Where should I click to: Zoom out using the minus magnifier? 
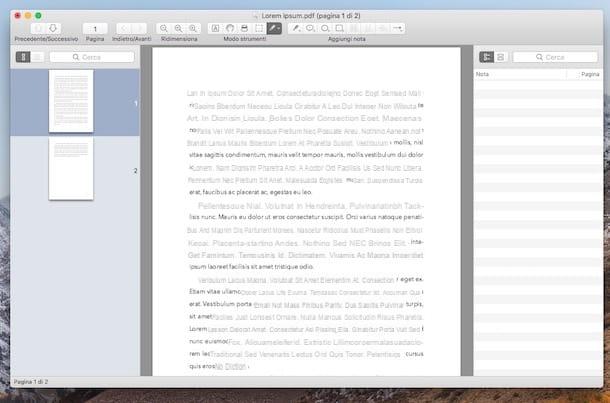pyautogui.click(x=164, y=28)
